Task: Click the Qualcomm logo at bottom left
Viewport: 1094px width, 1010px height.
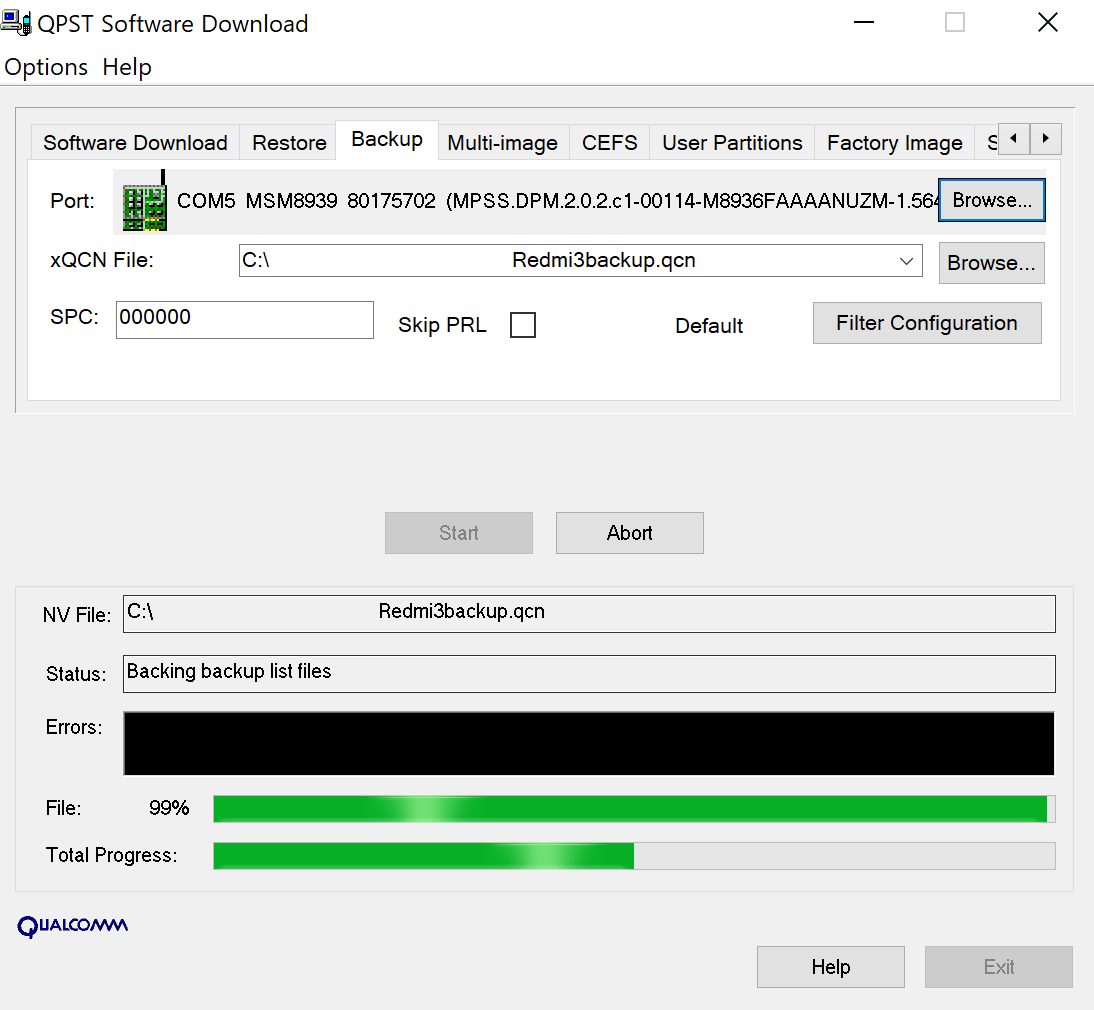Action: pyautogui.click(x=72, y=926)
